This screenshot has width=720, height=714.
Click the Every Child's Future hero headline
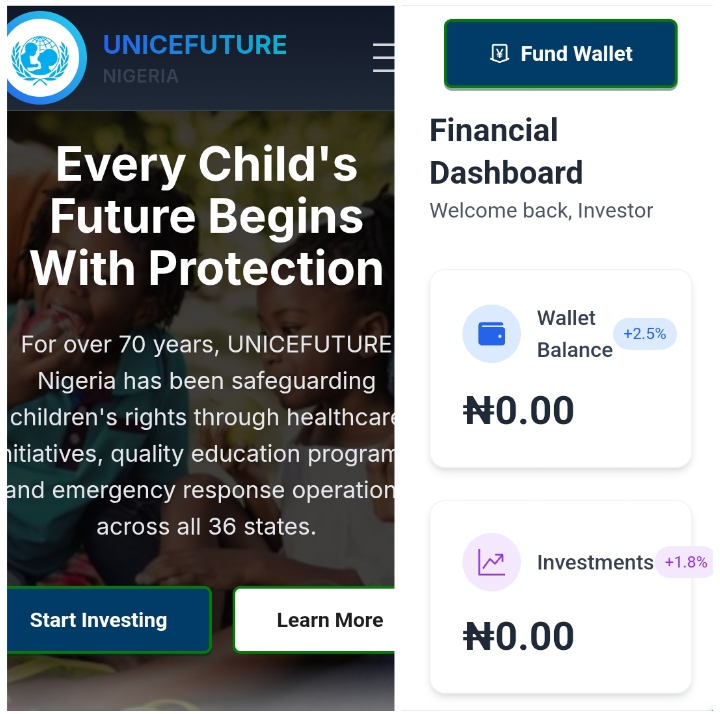[x=207, y=216]
